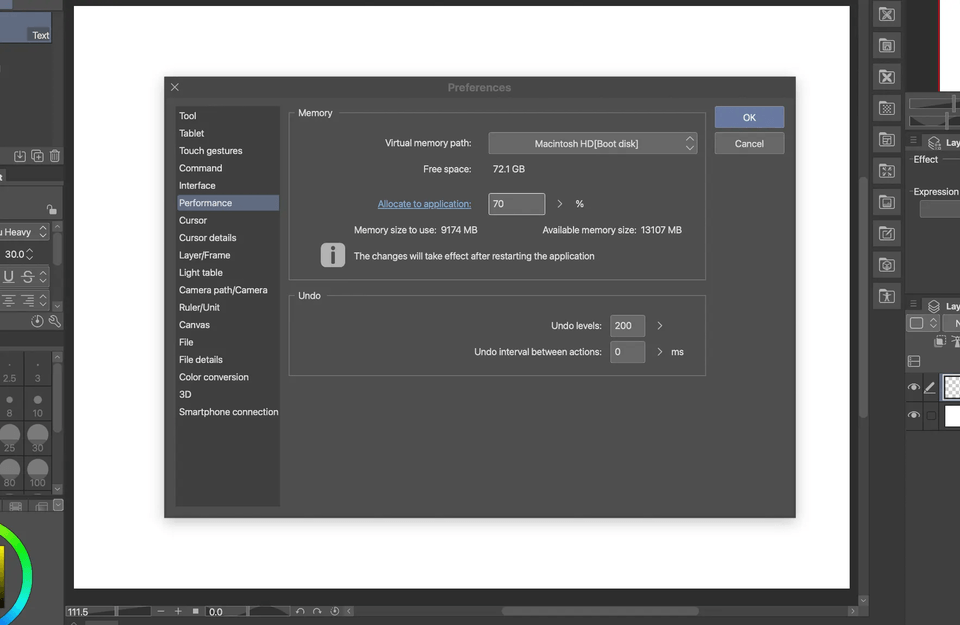960x625 pixels.
Task: Rotate the canvas counterclockwise
Action: 301,611
